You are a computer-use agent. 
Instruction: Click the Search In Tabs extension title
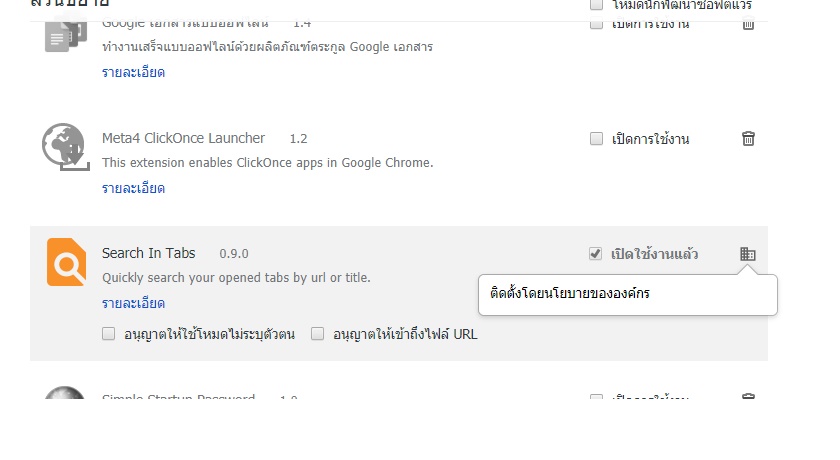click(148, 253)
